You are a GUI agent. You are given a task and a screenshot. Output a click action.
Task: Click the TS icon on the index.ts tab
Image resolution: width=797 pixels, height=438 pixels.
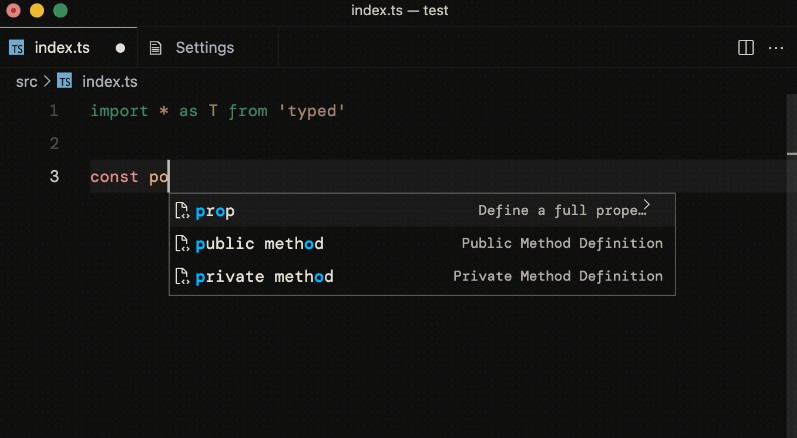pyautogui.click(x=17, y=47)
